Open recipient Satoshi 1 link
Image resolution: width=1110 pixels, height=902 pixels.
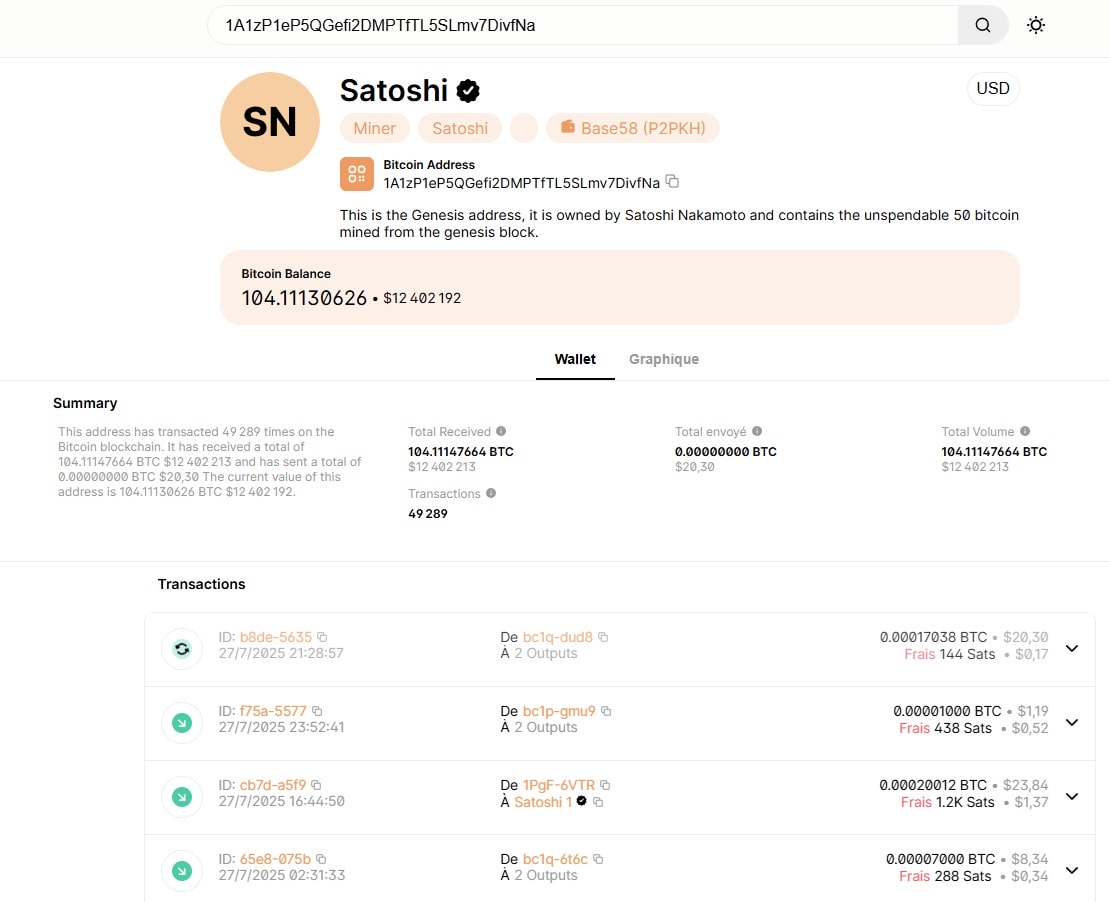pos(543,802)
